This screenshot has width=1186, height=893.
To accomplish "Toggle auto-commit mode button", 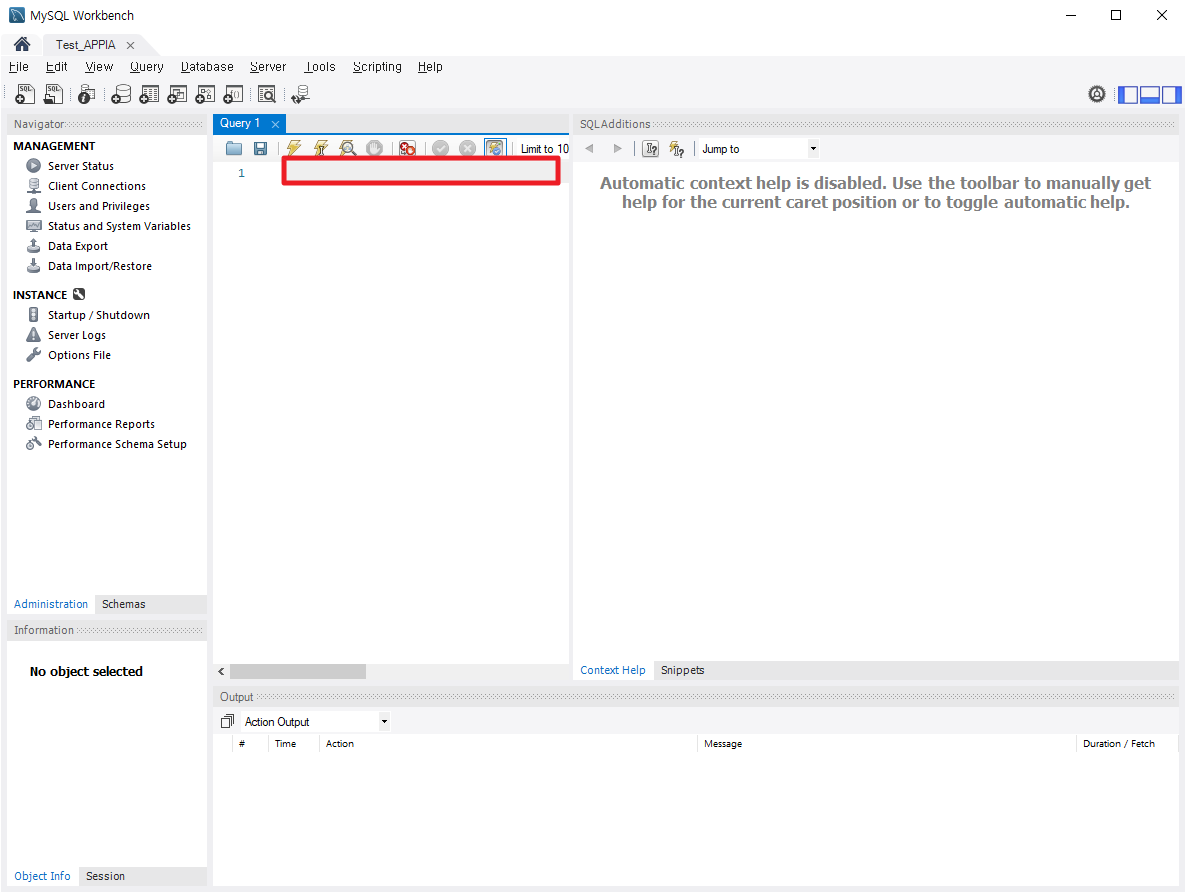I will (495, 148).
